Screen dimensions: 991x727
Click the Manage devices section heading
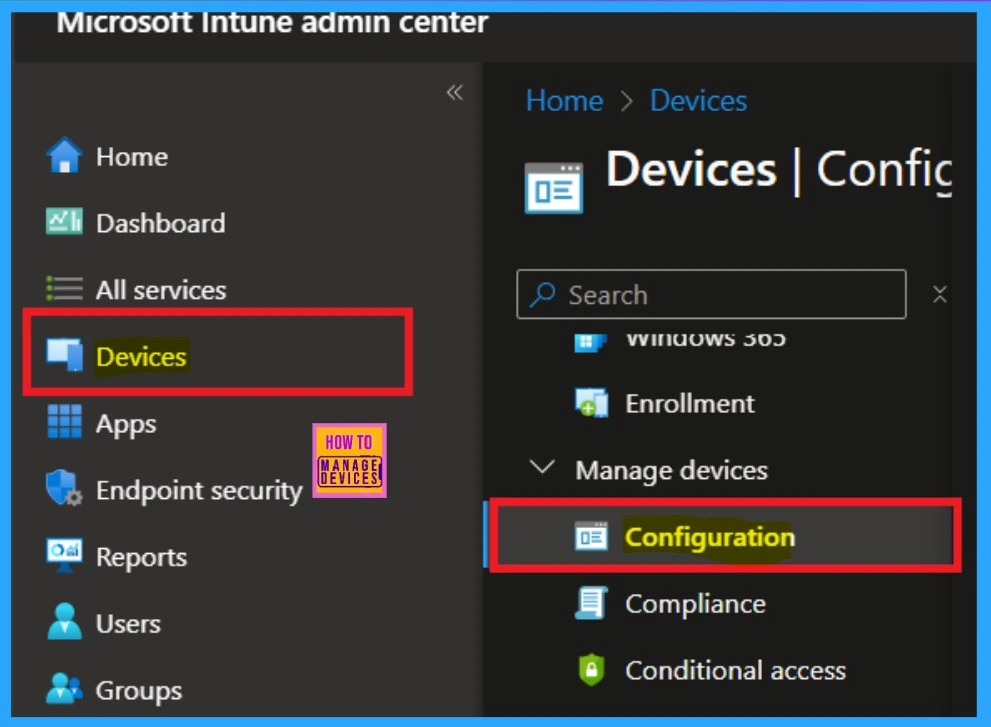click(671, 470)
